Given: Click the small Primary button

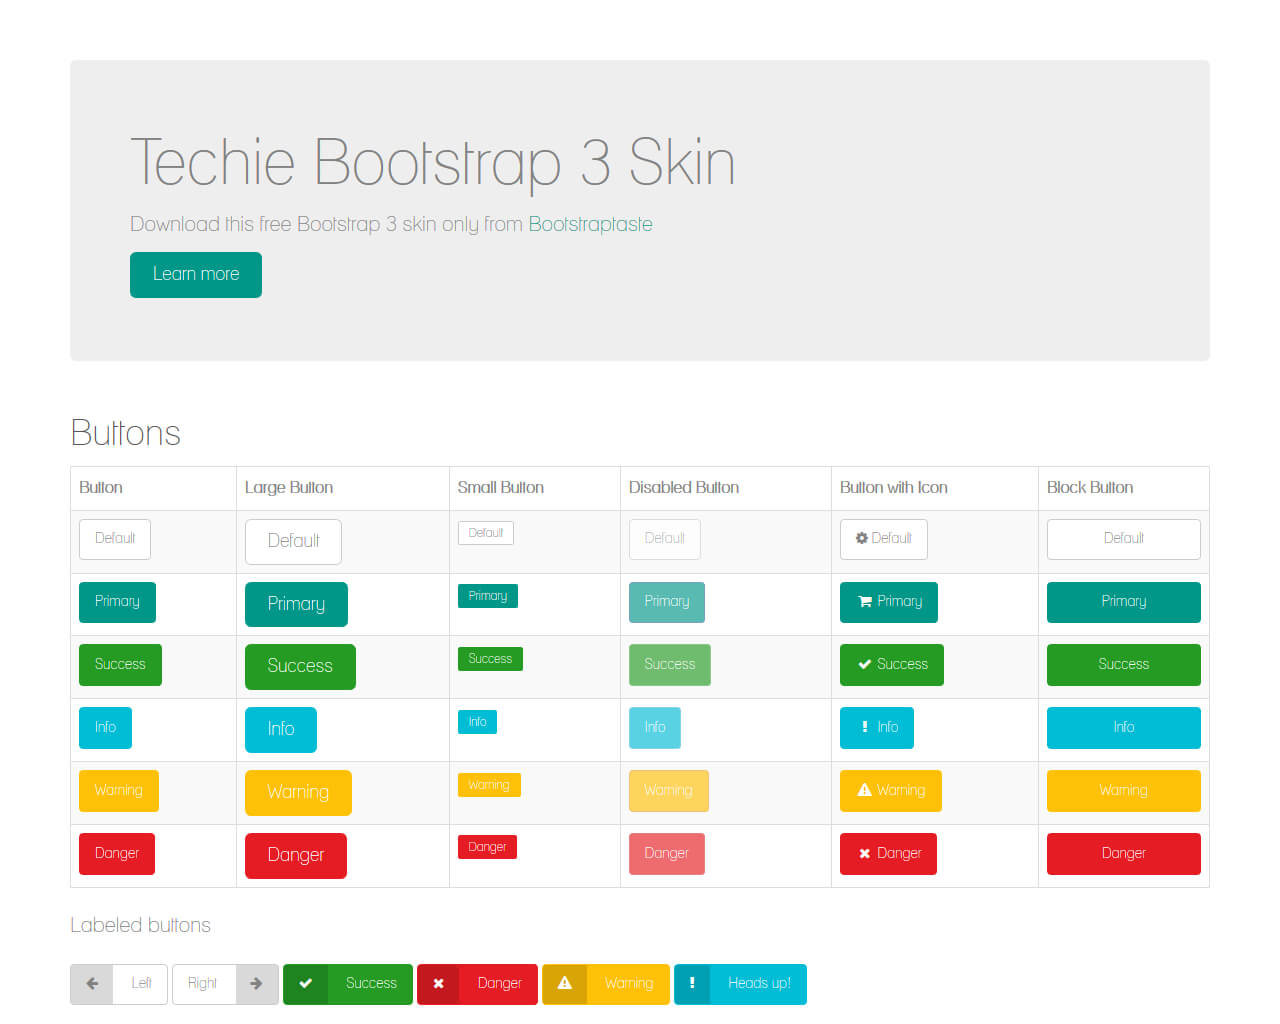Looking at the screenshot, I should [x=488, y=596].
